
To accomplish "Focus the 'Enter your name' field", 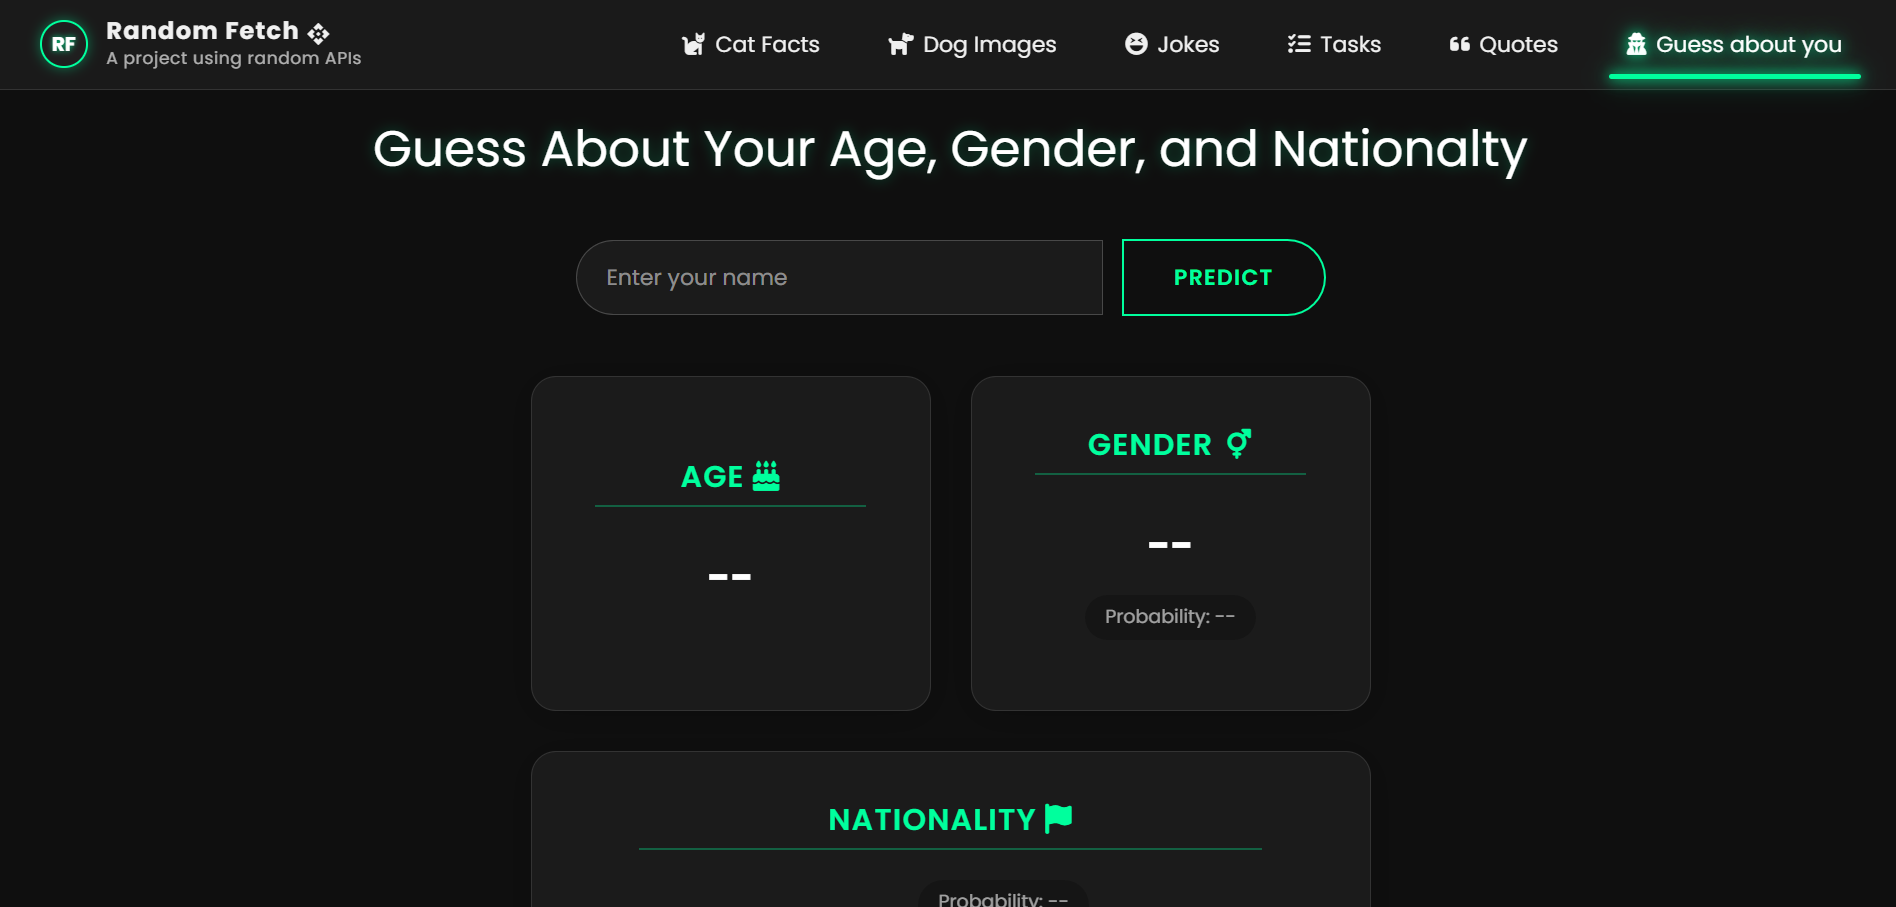I will [x=839, y=278].
